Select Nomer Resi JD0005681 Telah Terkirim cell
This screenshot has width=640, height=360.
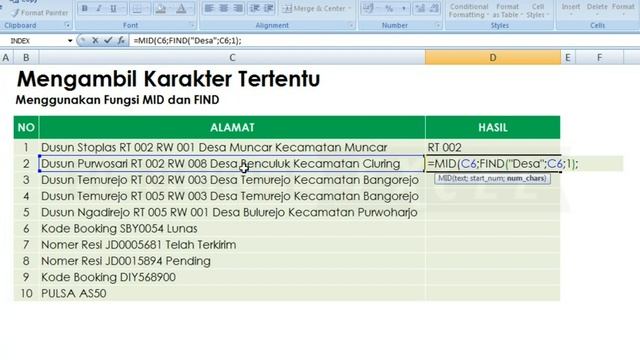232,245
